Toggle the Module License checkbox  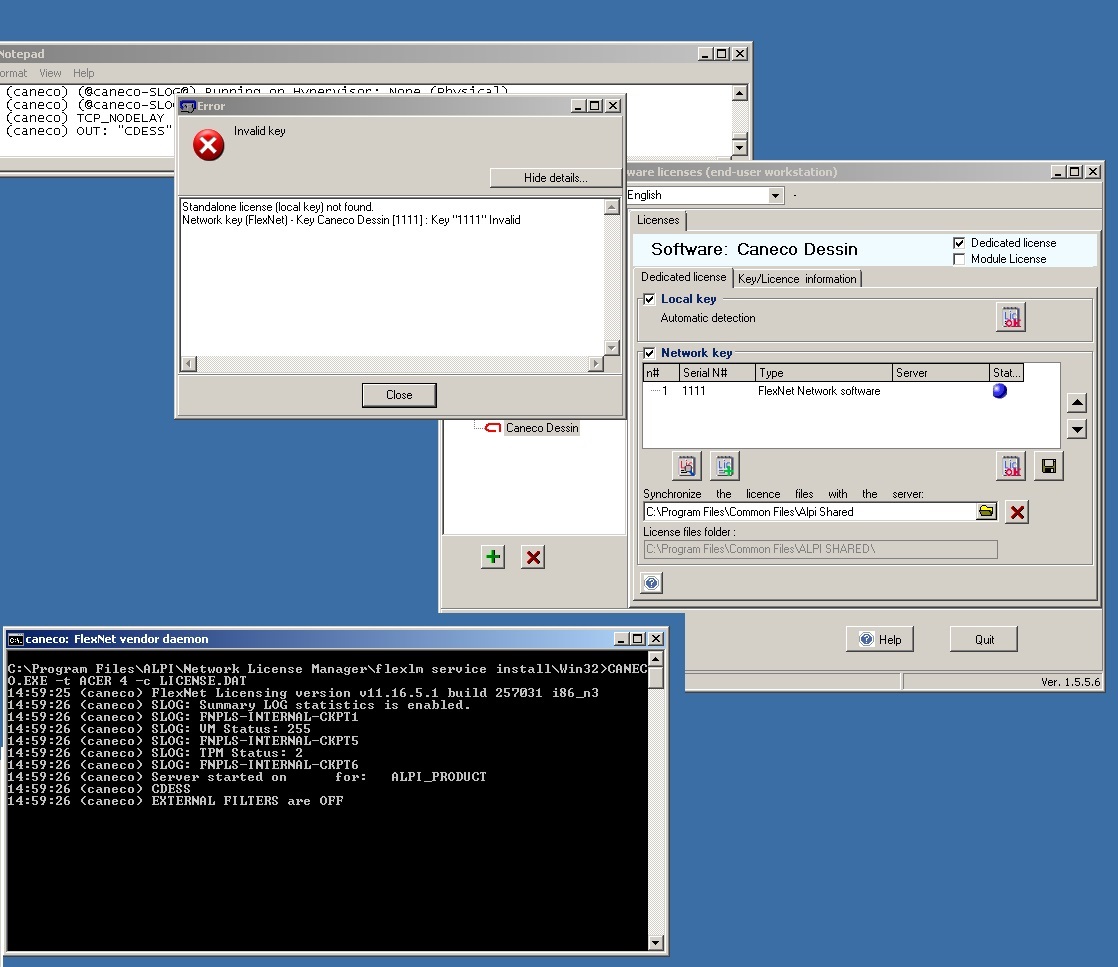coord(959,259)
